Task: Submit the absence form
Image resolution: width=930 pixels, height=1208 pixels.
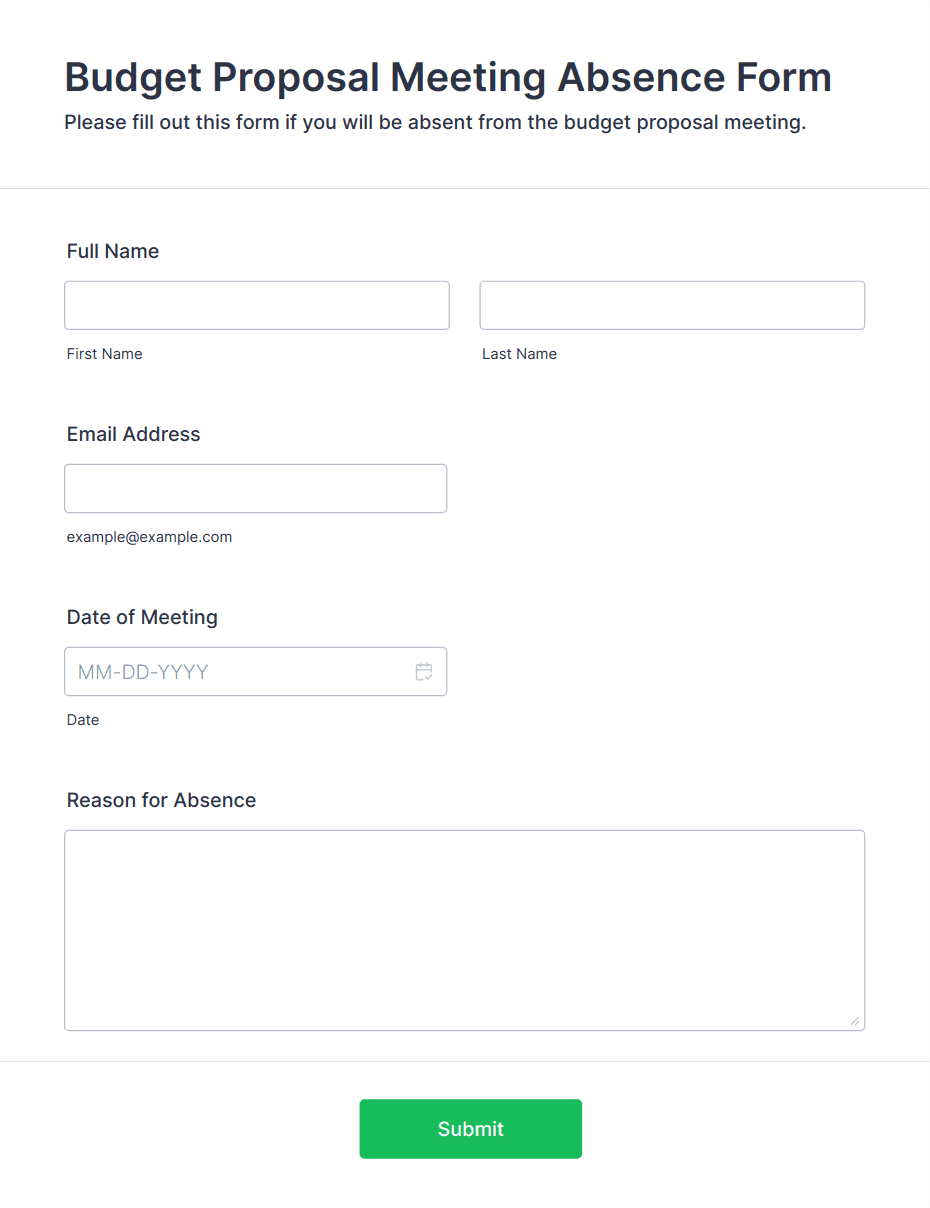Action: [471, 1129]
